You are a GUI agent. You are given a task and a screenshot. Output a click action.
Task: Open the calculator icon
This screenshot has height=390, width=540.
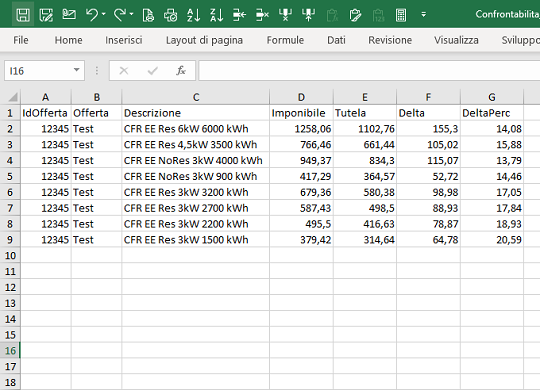pyautogui.click(x=401, y=15)
